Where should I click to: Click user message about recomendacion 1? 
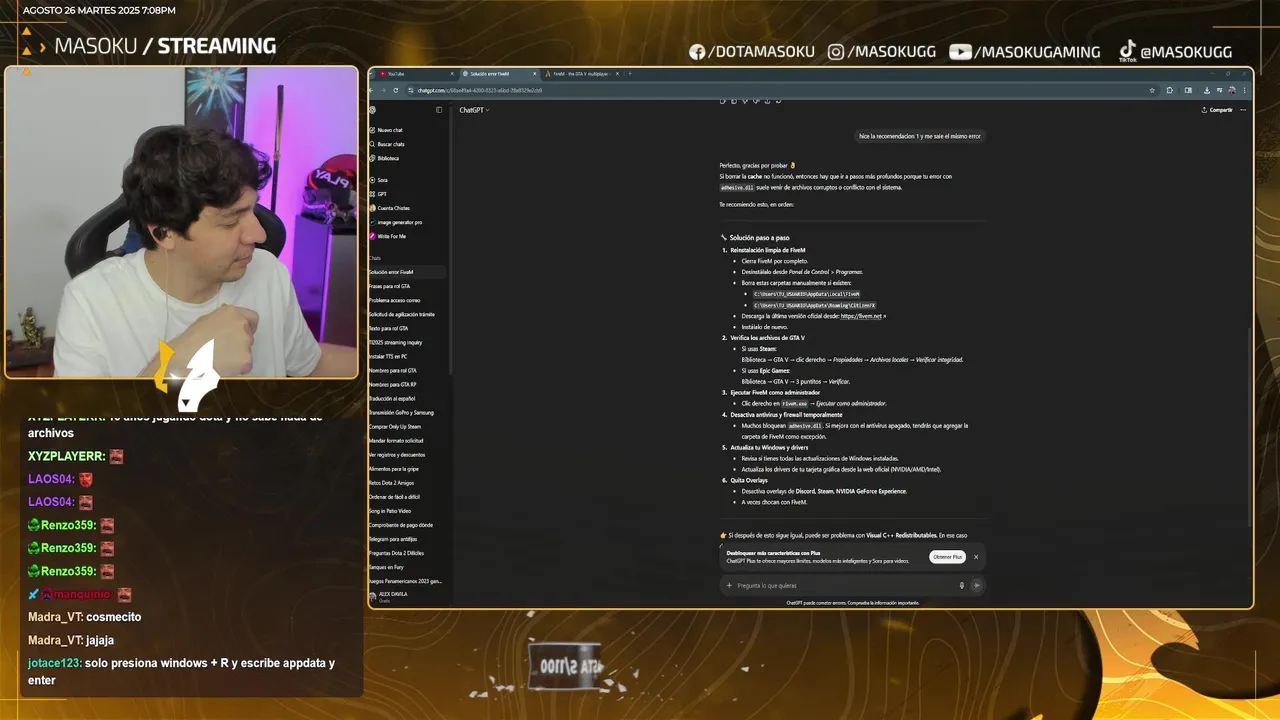point(920,135)
